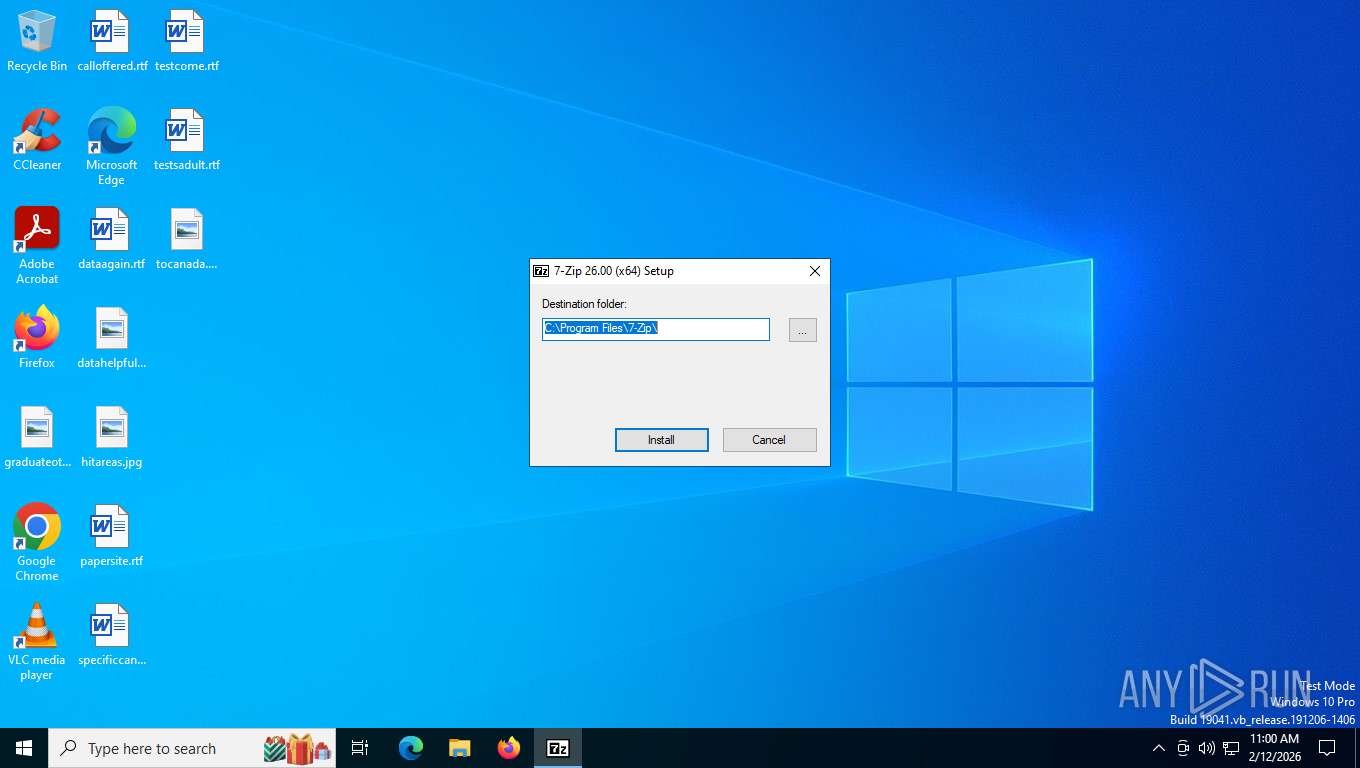Select the Adobe Acrobat desktop shortcut

[37, 246]
